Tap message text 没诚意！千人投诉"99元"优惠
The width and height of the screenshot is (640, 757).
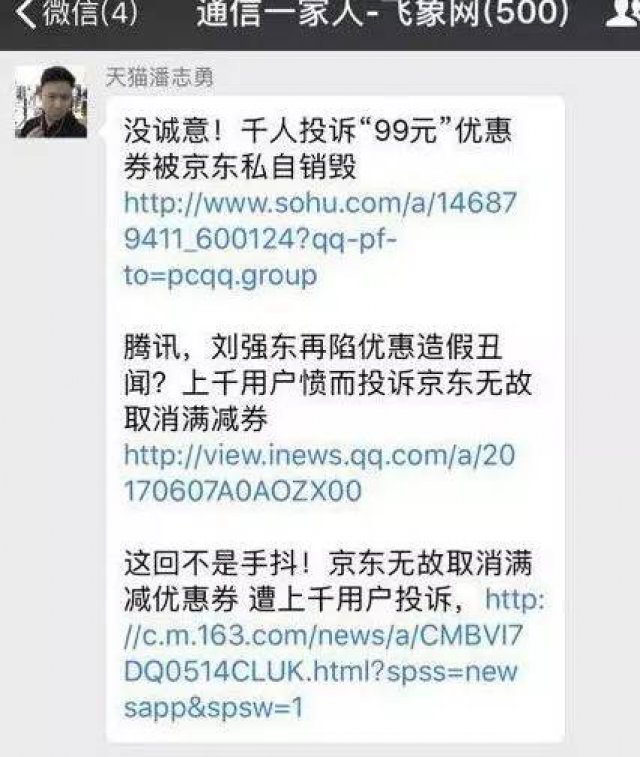click(318, 130)
